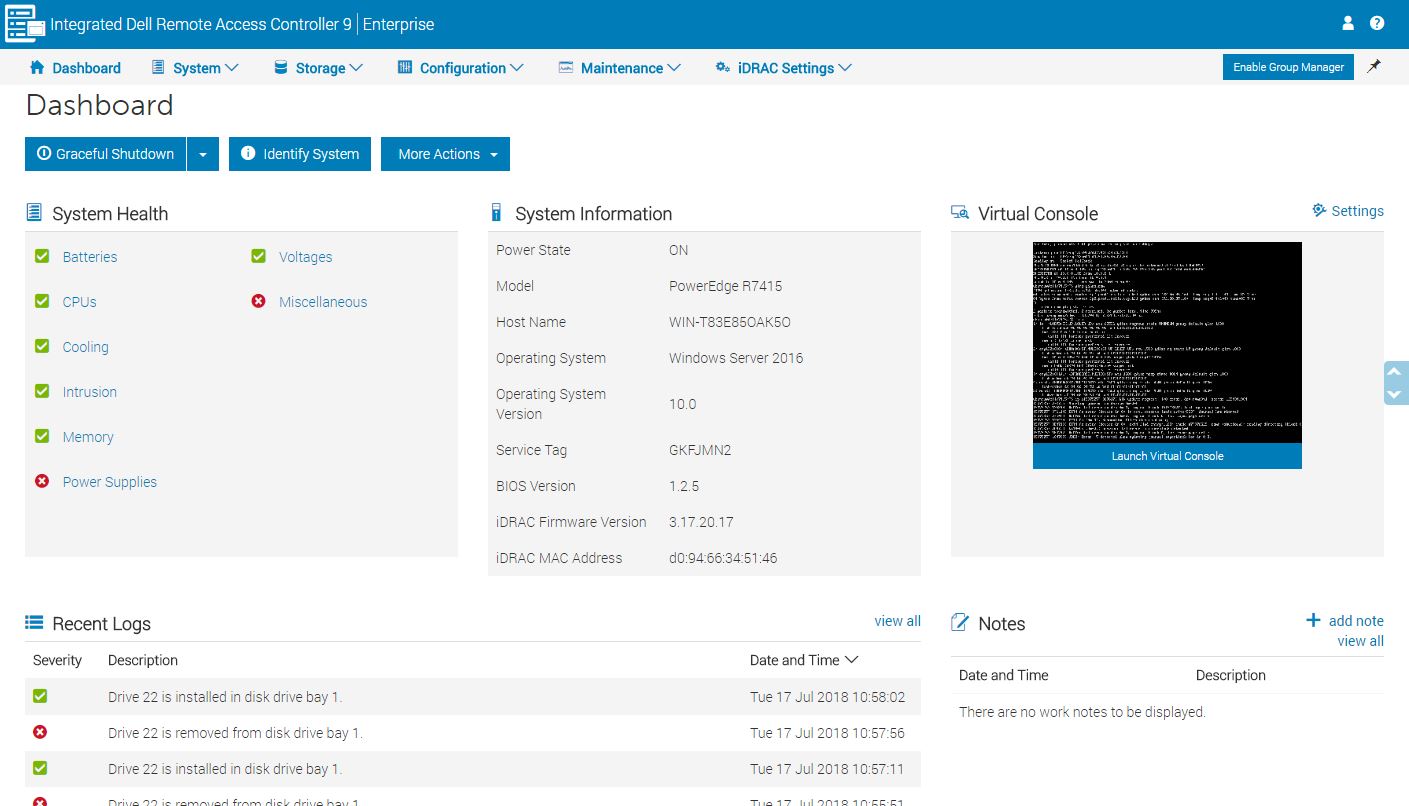Click the Batteries healthy status icon
This screenshot has width=1409, height=806.
click(41, 256)
